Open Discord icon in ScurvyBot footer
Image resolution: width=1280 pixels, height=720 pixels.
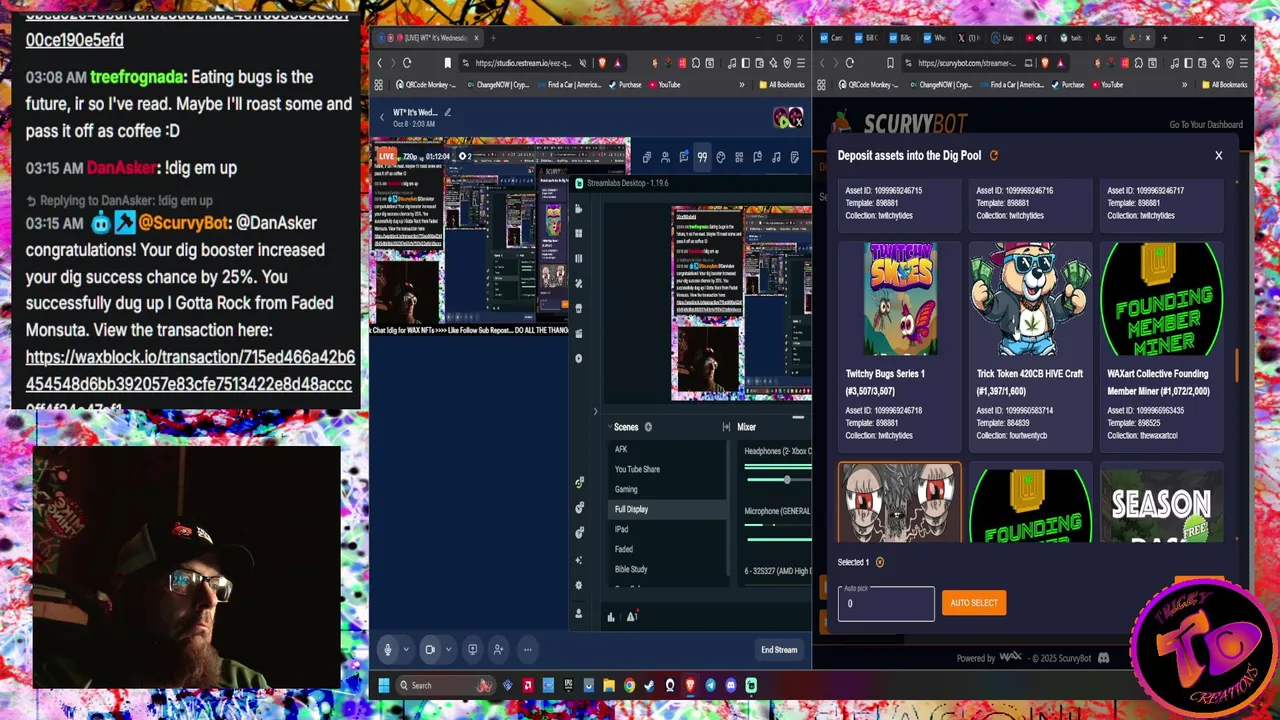pyautogui.click(x=1103, y=657)
